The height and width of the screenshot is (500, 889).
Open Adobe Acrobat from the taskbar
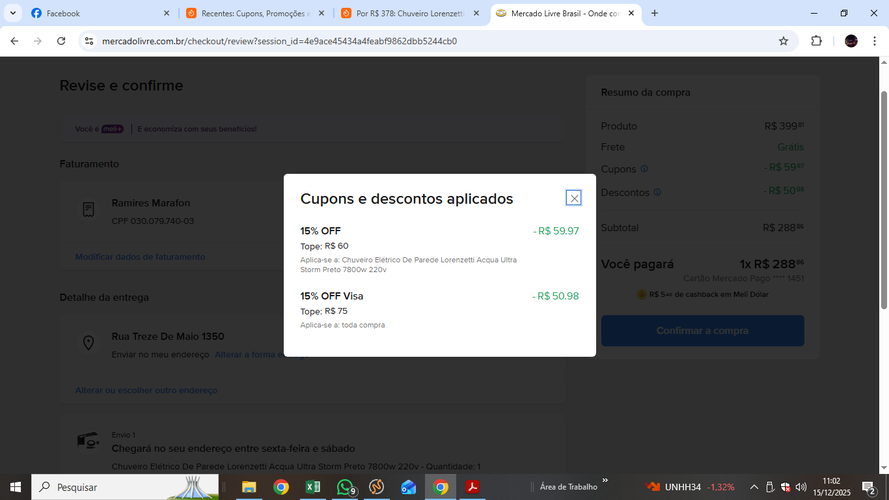point(472,487)
